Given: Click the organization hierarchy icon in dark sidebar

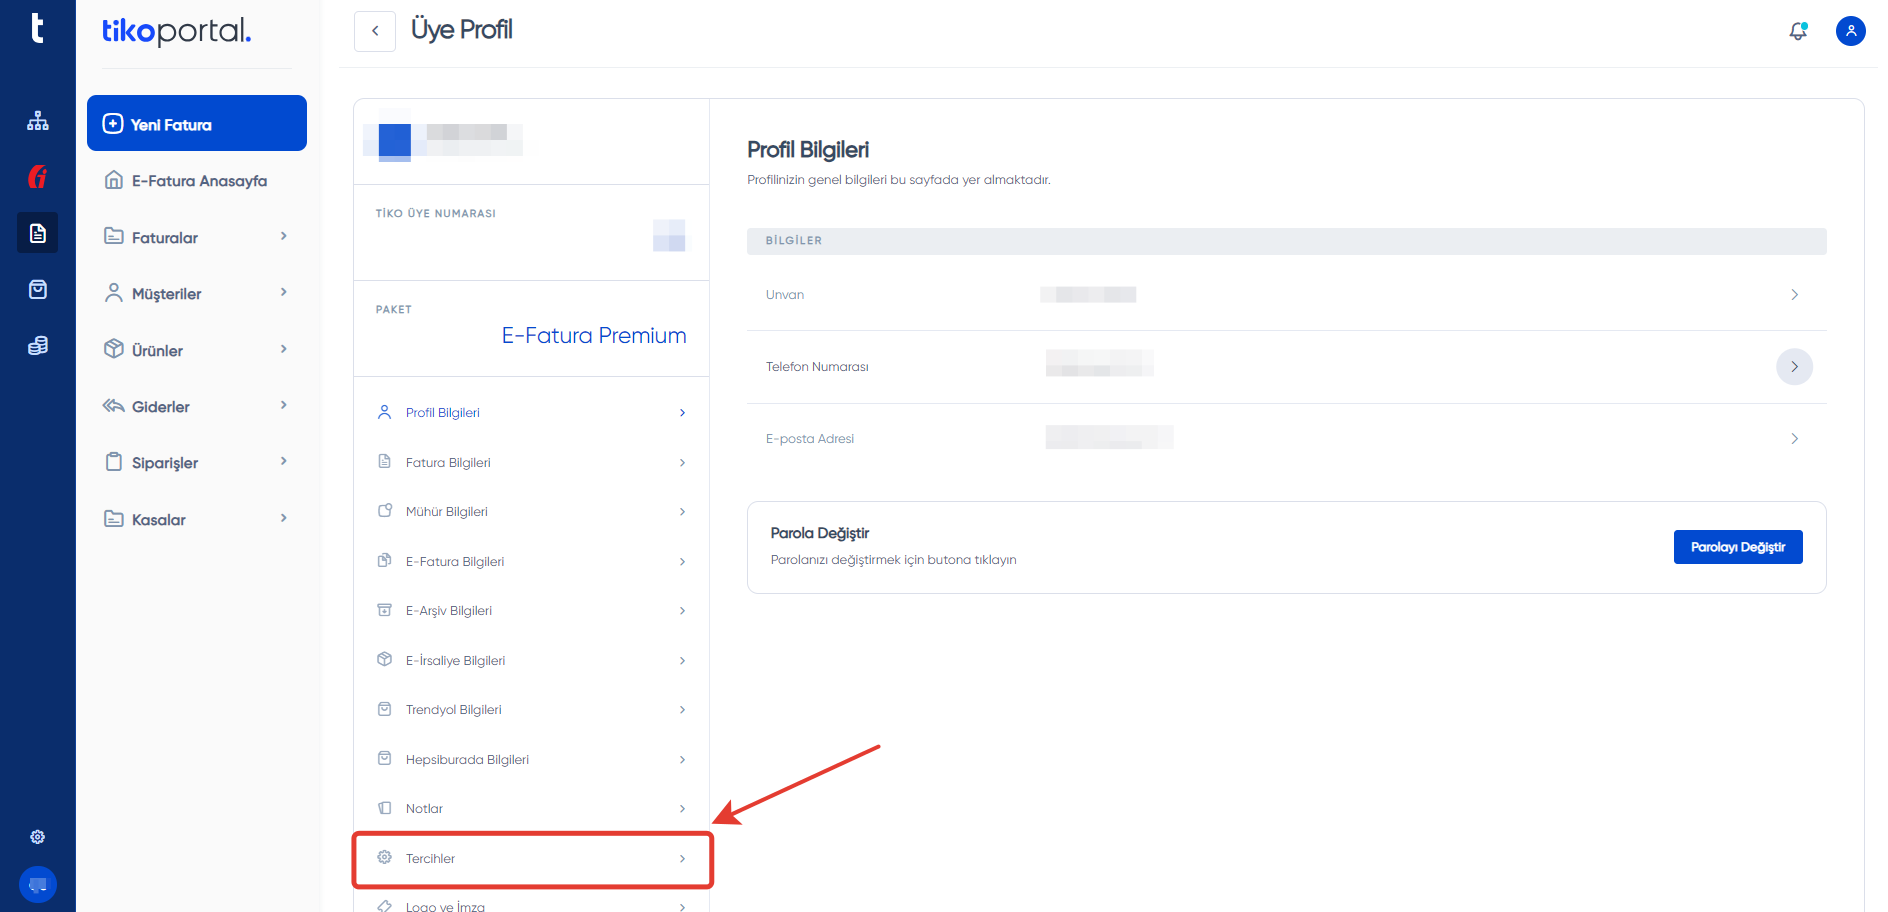Looking at the screenshot, I should point(38,121).
